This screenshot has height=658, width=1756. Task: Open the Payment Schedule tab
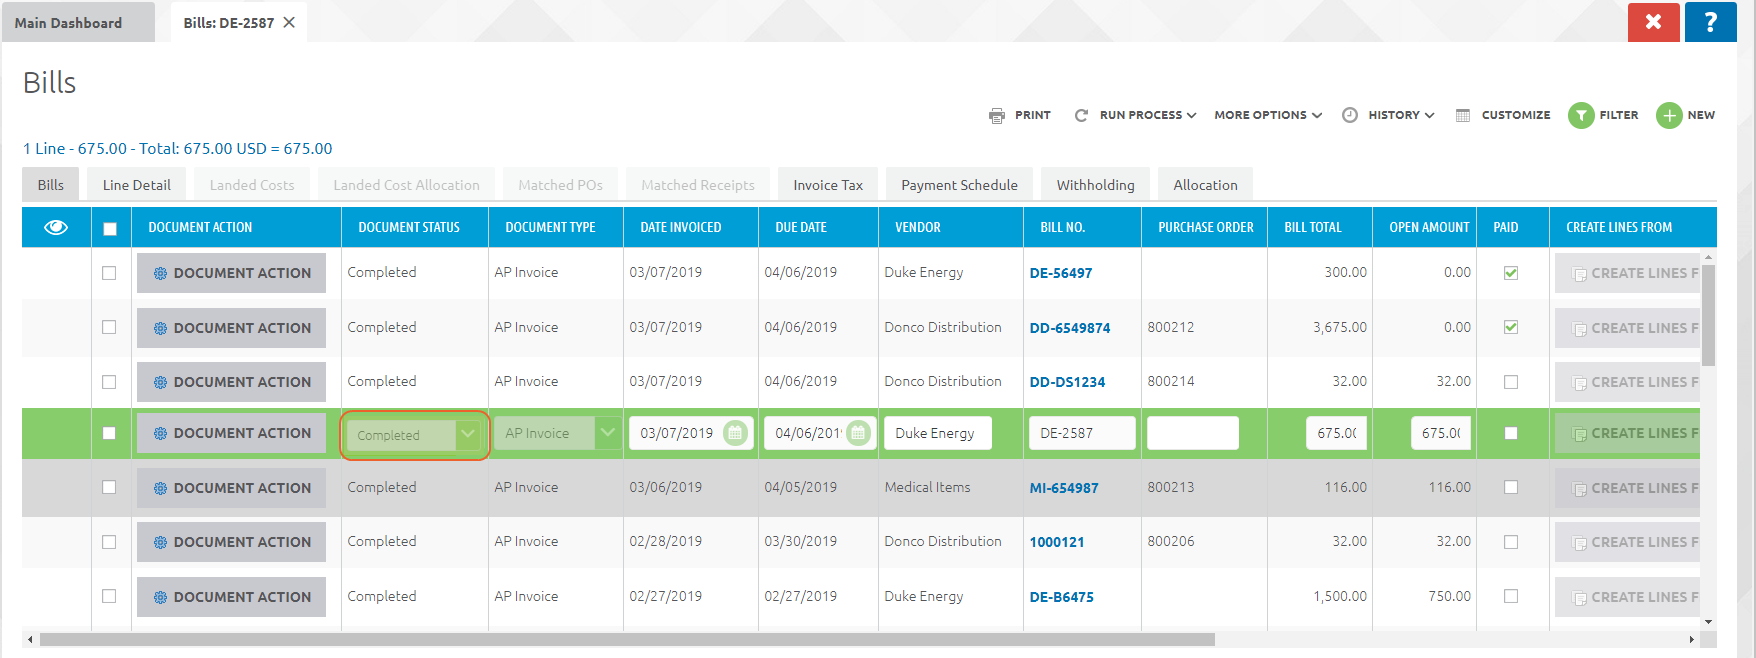click(959, 185)
